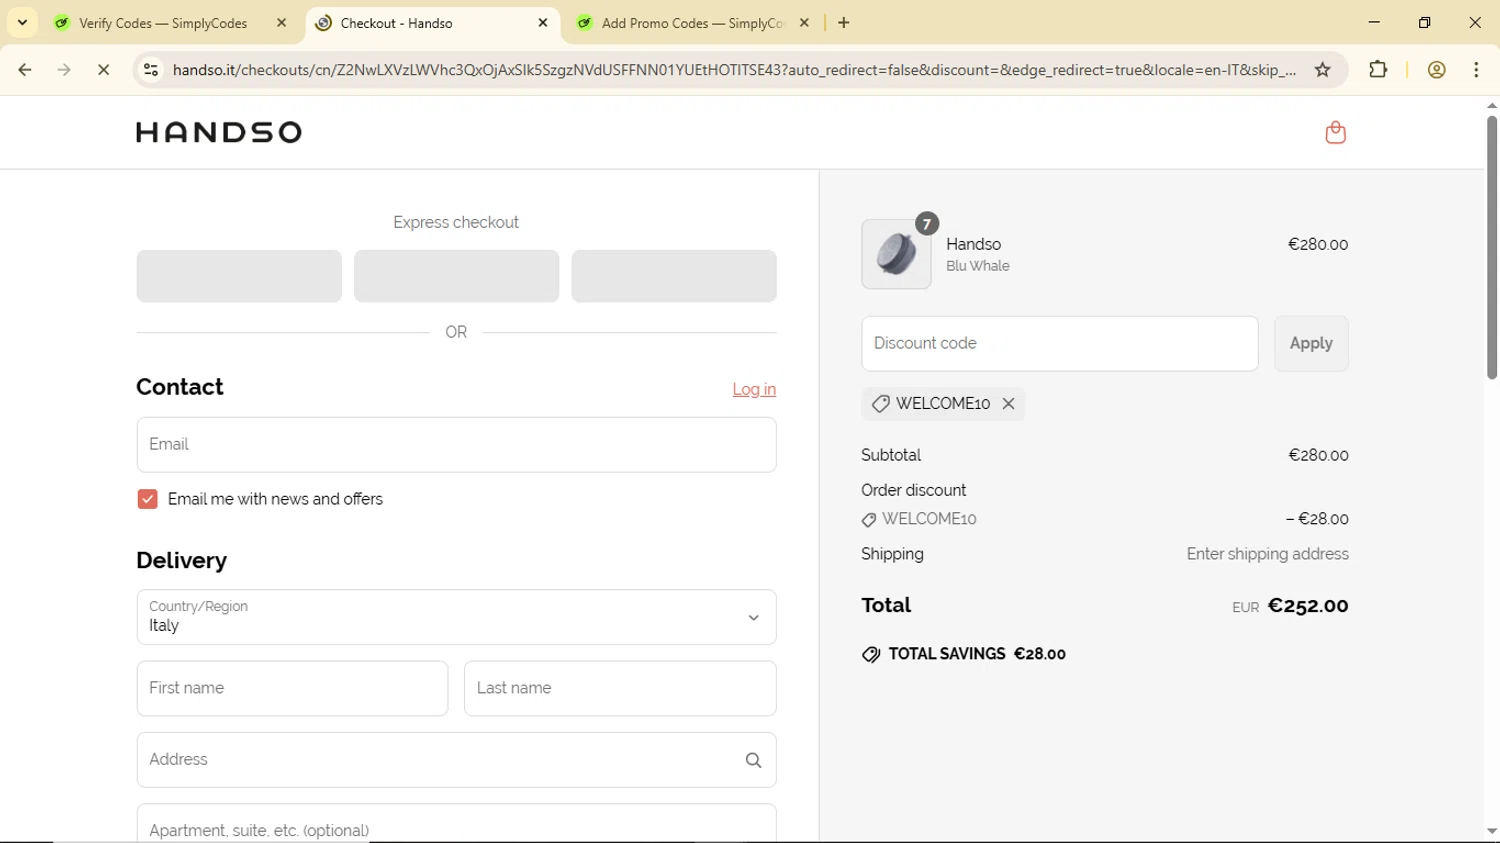Switch to Checkout - Handso tab
1500x843 pixels.
396,23
